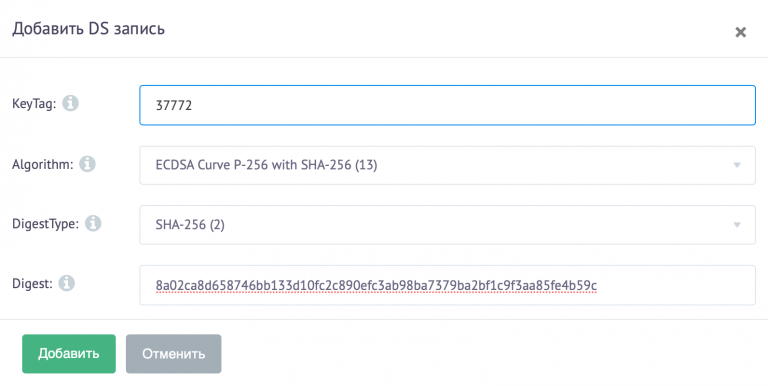Click the 37772 value text

click(x=173, y=105)
